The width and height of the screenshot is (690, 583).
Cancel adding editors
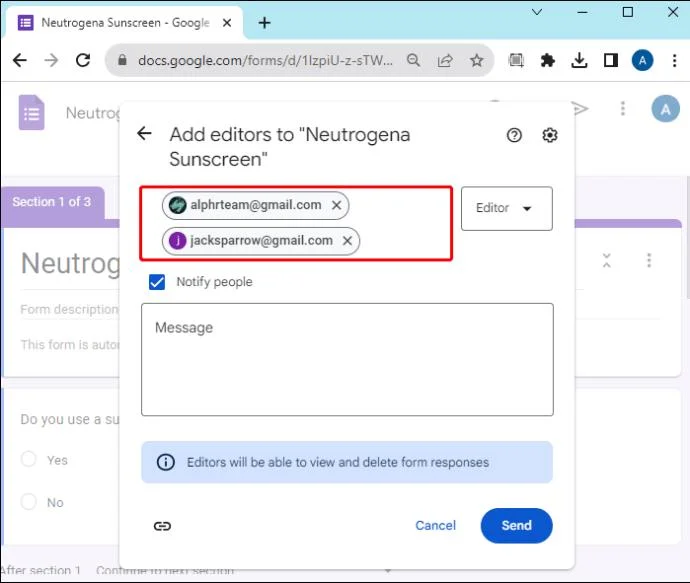(436, 525)
